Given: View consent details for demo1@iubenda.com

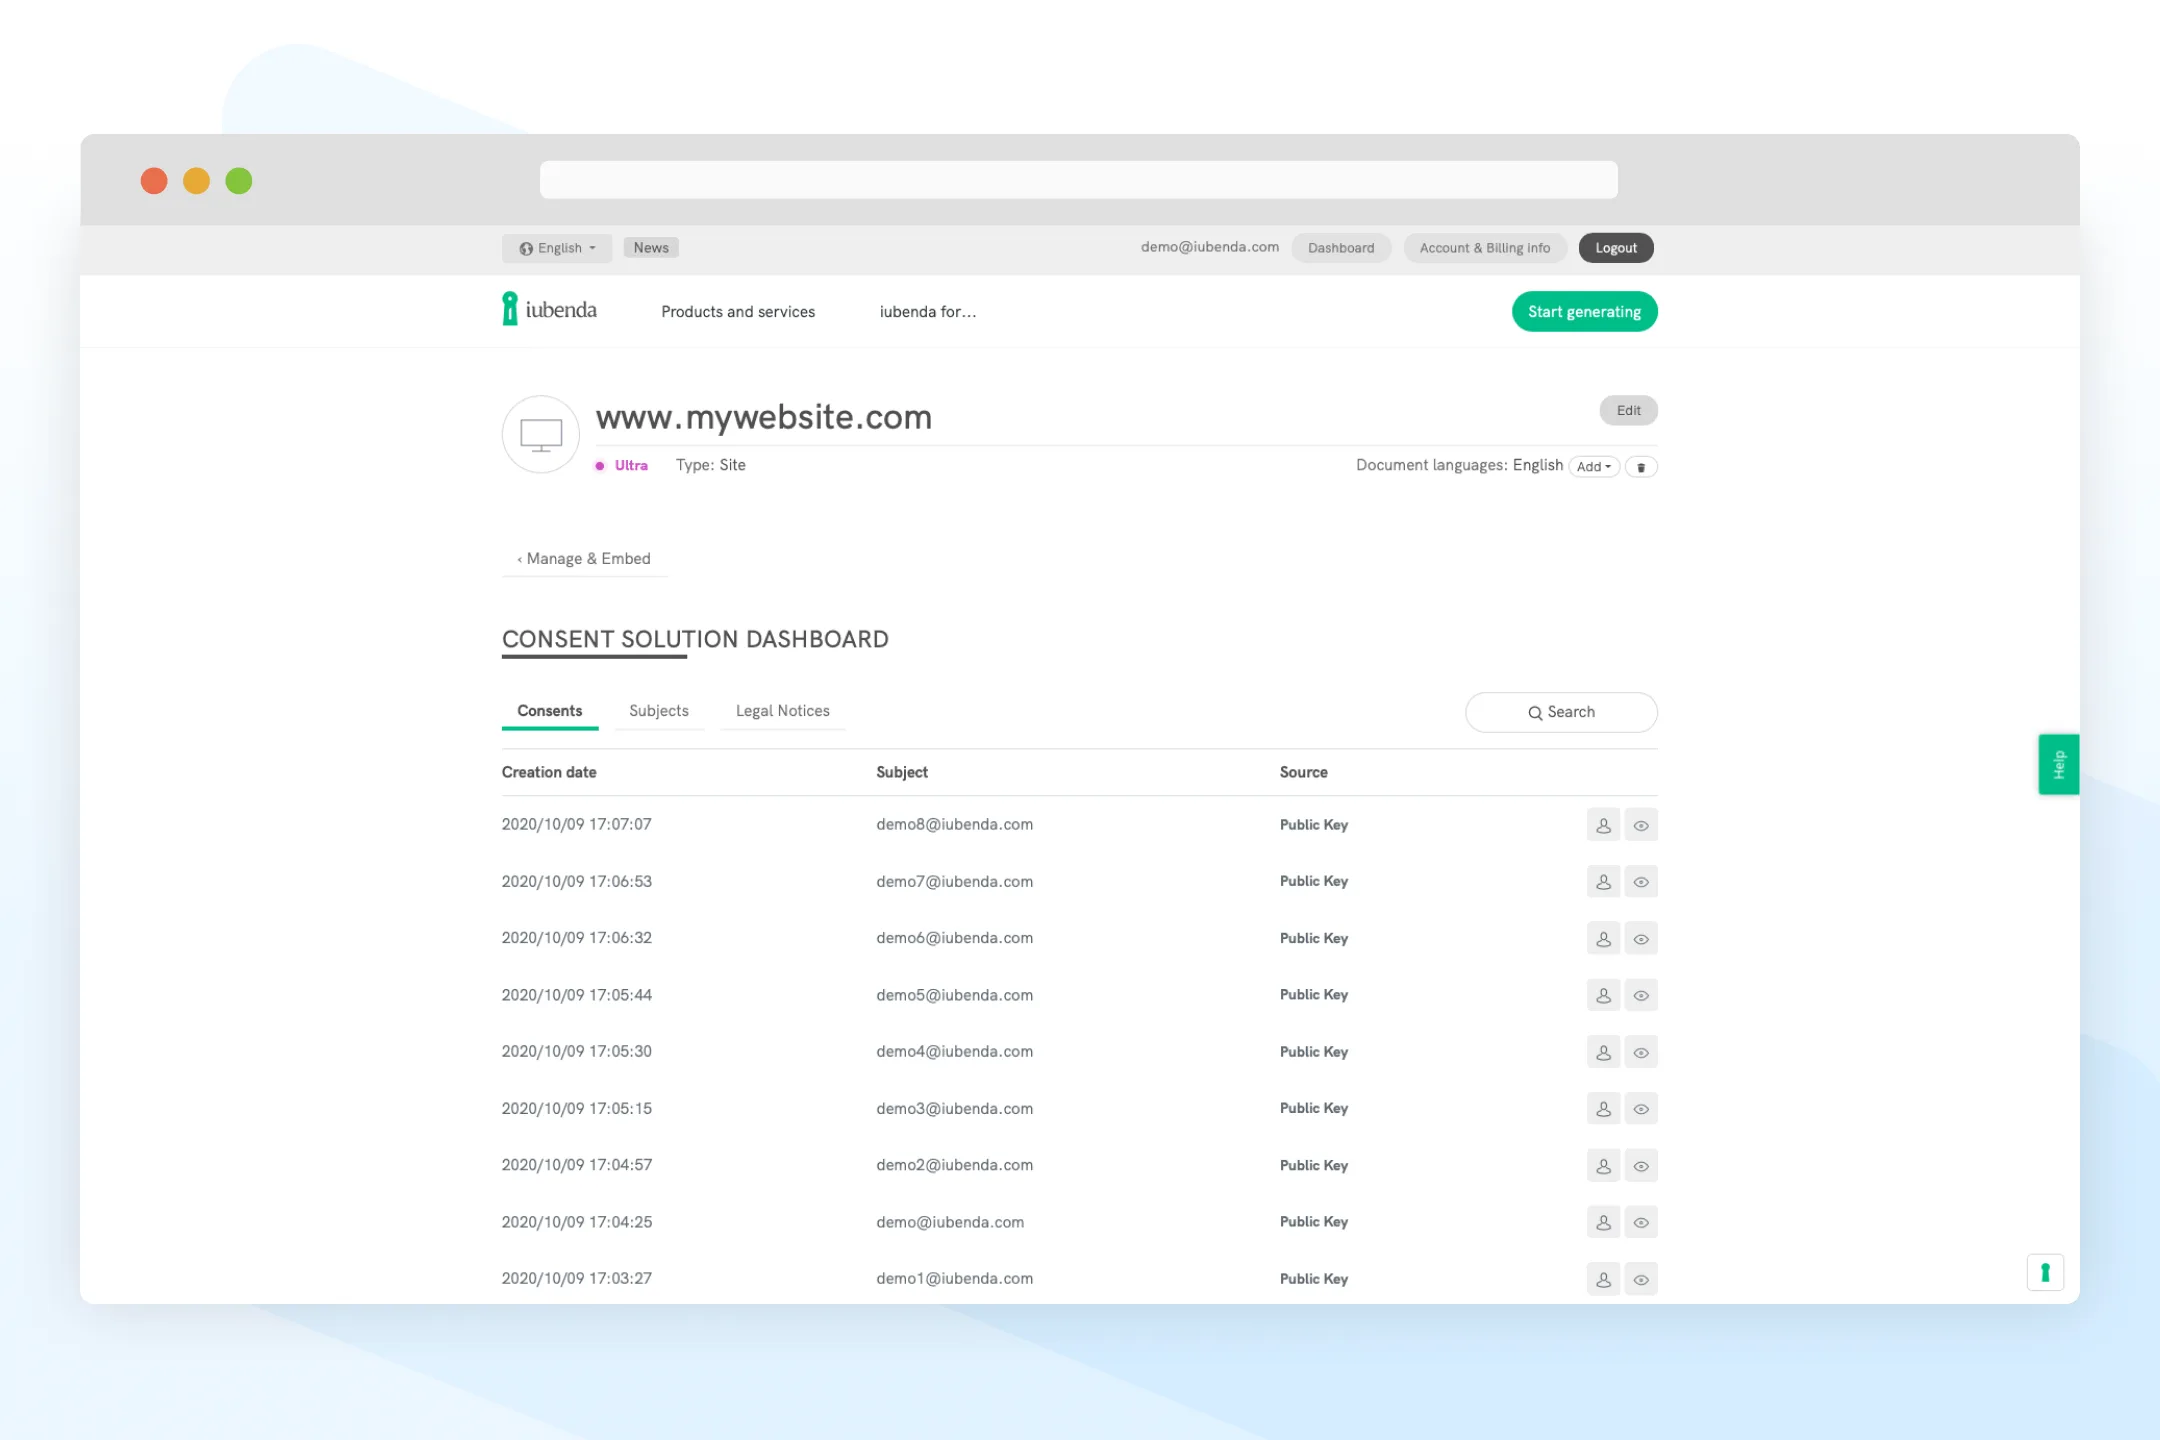Looking at the screenshot, I should pos(1641,1279).
